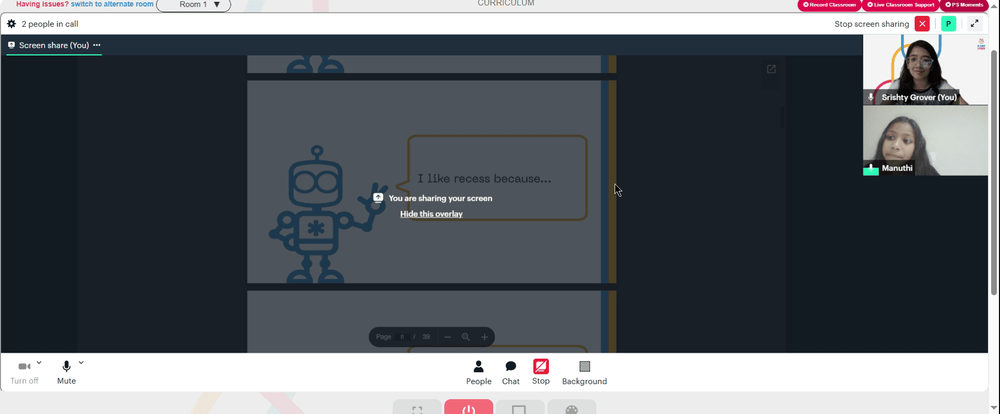Click PS Moments button

point(965,5)
